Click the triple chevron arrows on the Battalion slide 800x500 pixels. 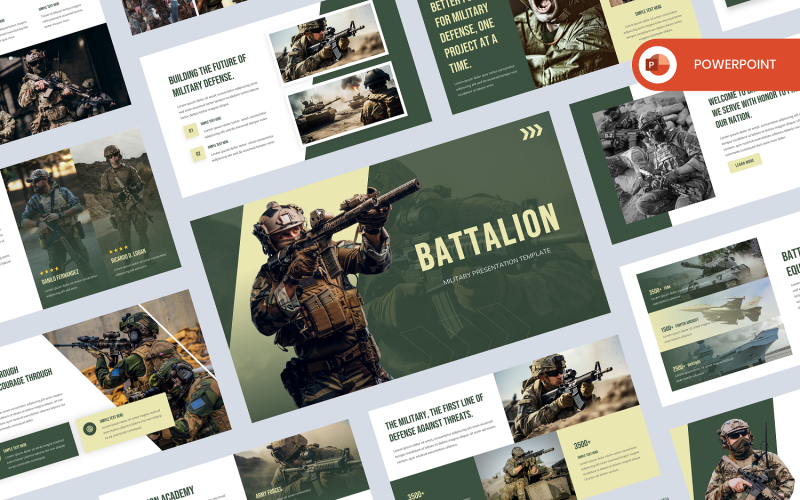coord(531,132)
